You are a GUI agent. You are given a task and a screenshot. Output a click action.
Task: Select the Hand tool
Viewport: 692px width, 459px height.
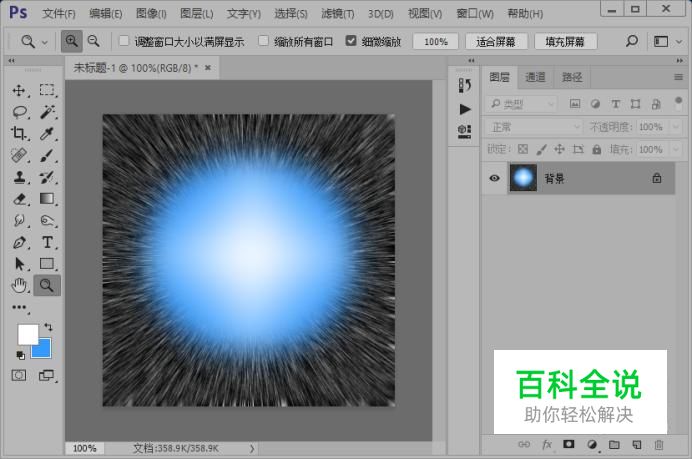click(x=19, y=286)
